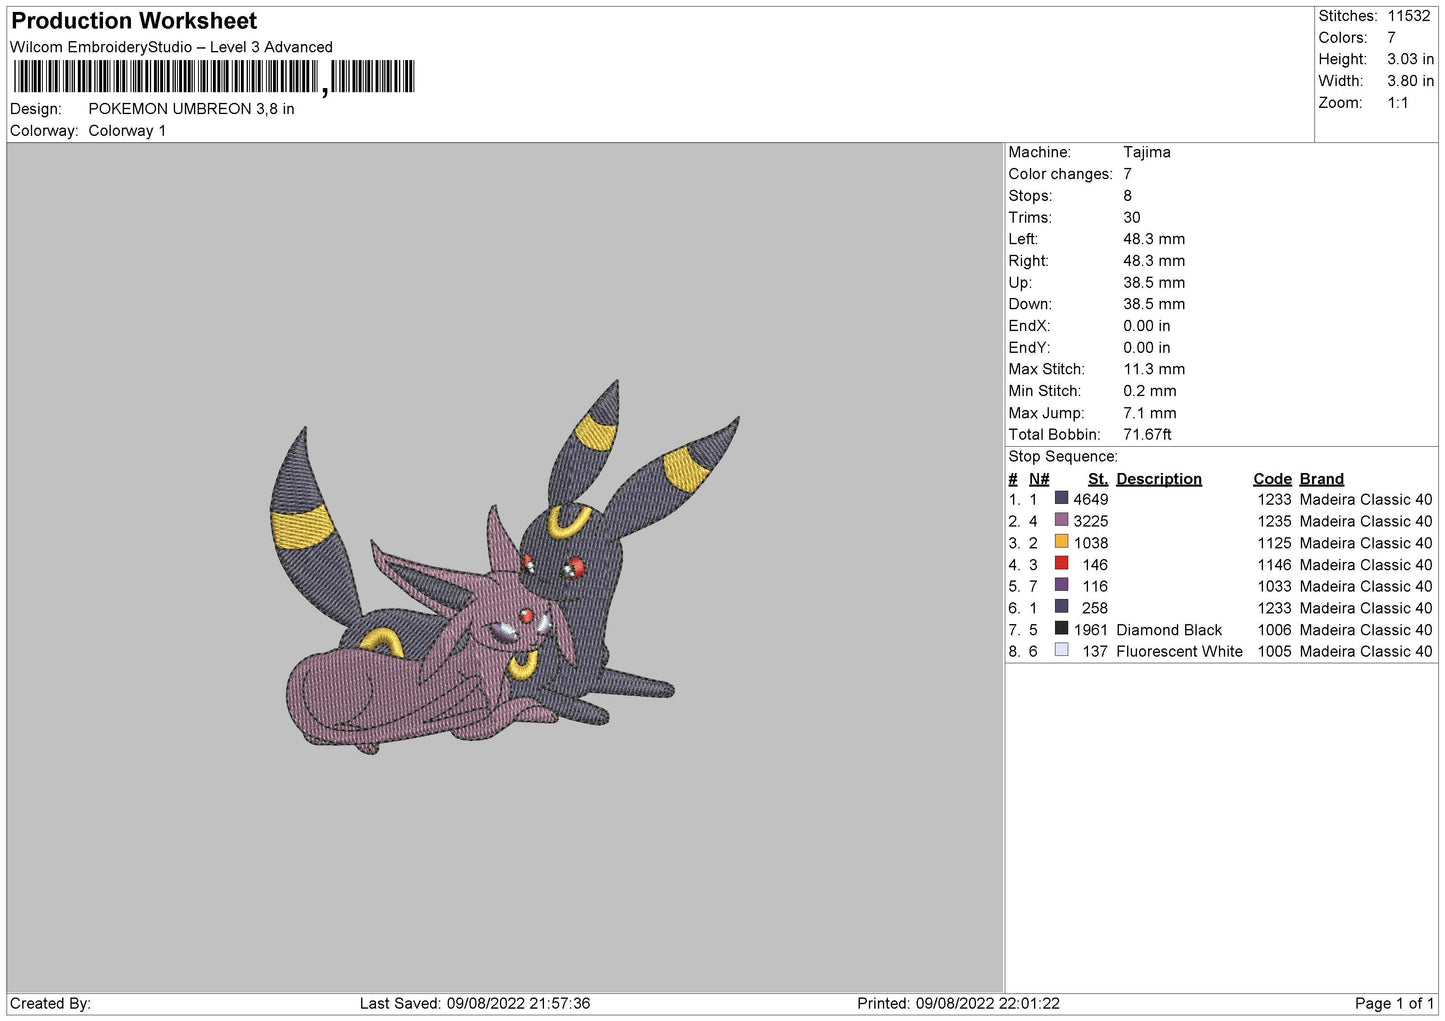Screen dimensions: 1445x1021
Task: Select the yellow swatch for stop 3
Action: coord(1061,542)
